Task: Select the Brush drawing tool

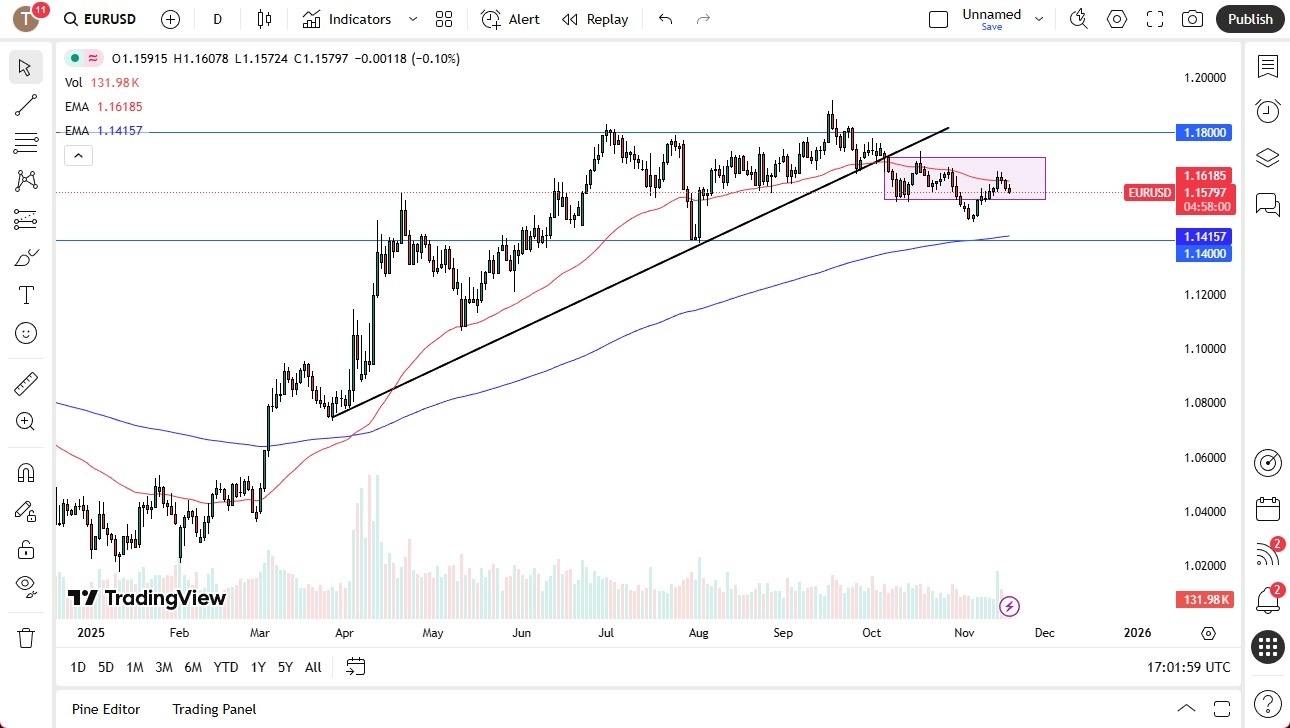Action: [x=25, y=257]
